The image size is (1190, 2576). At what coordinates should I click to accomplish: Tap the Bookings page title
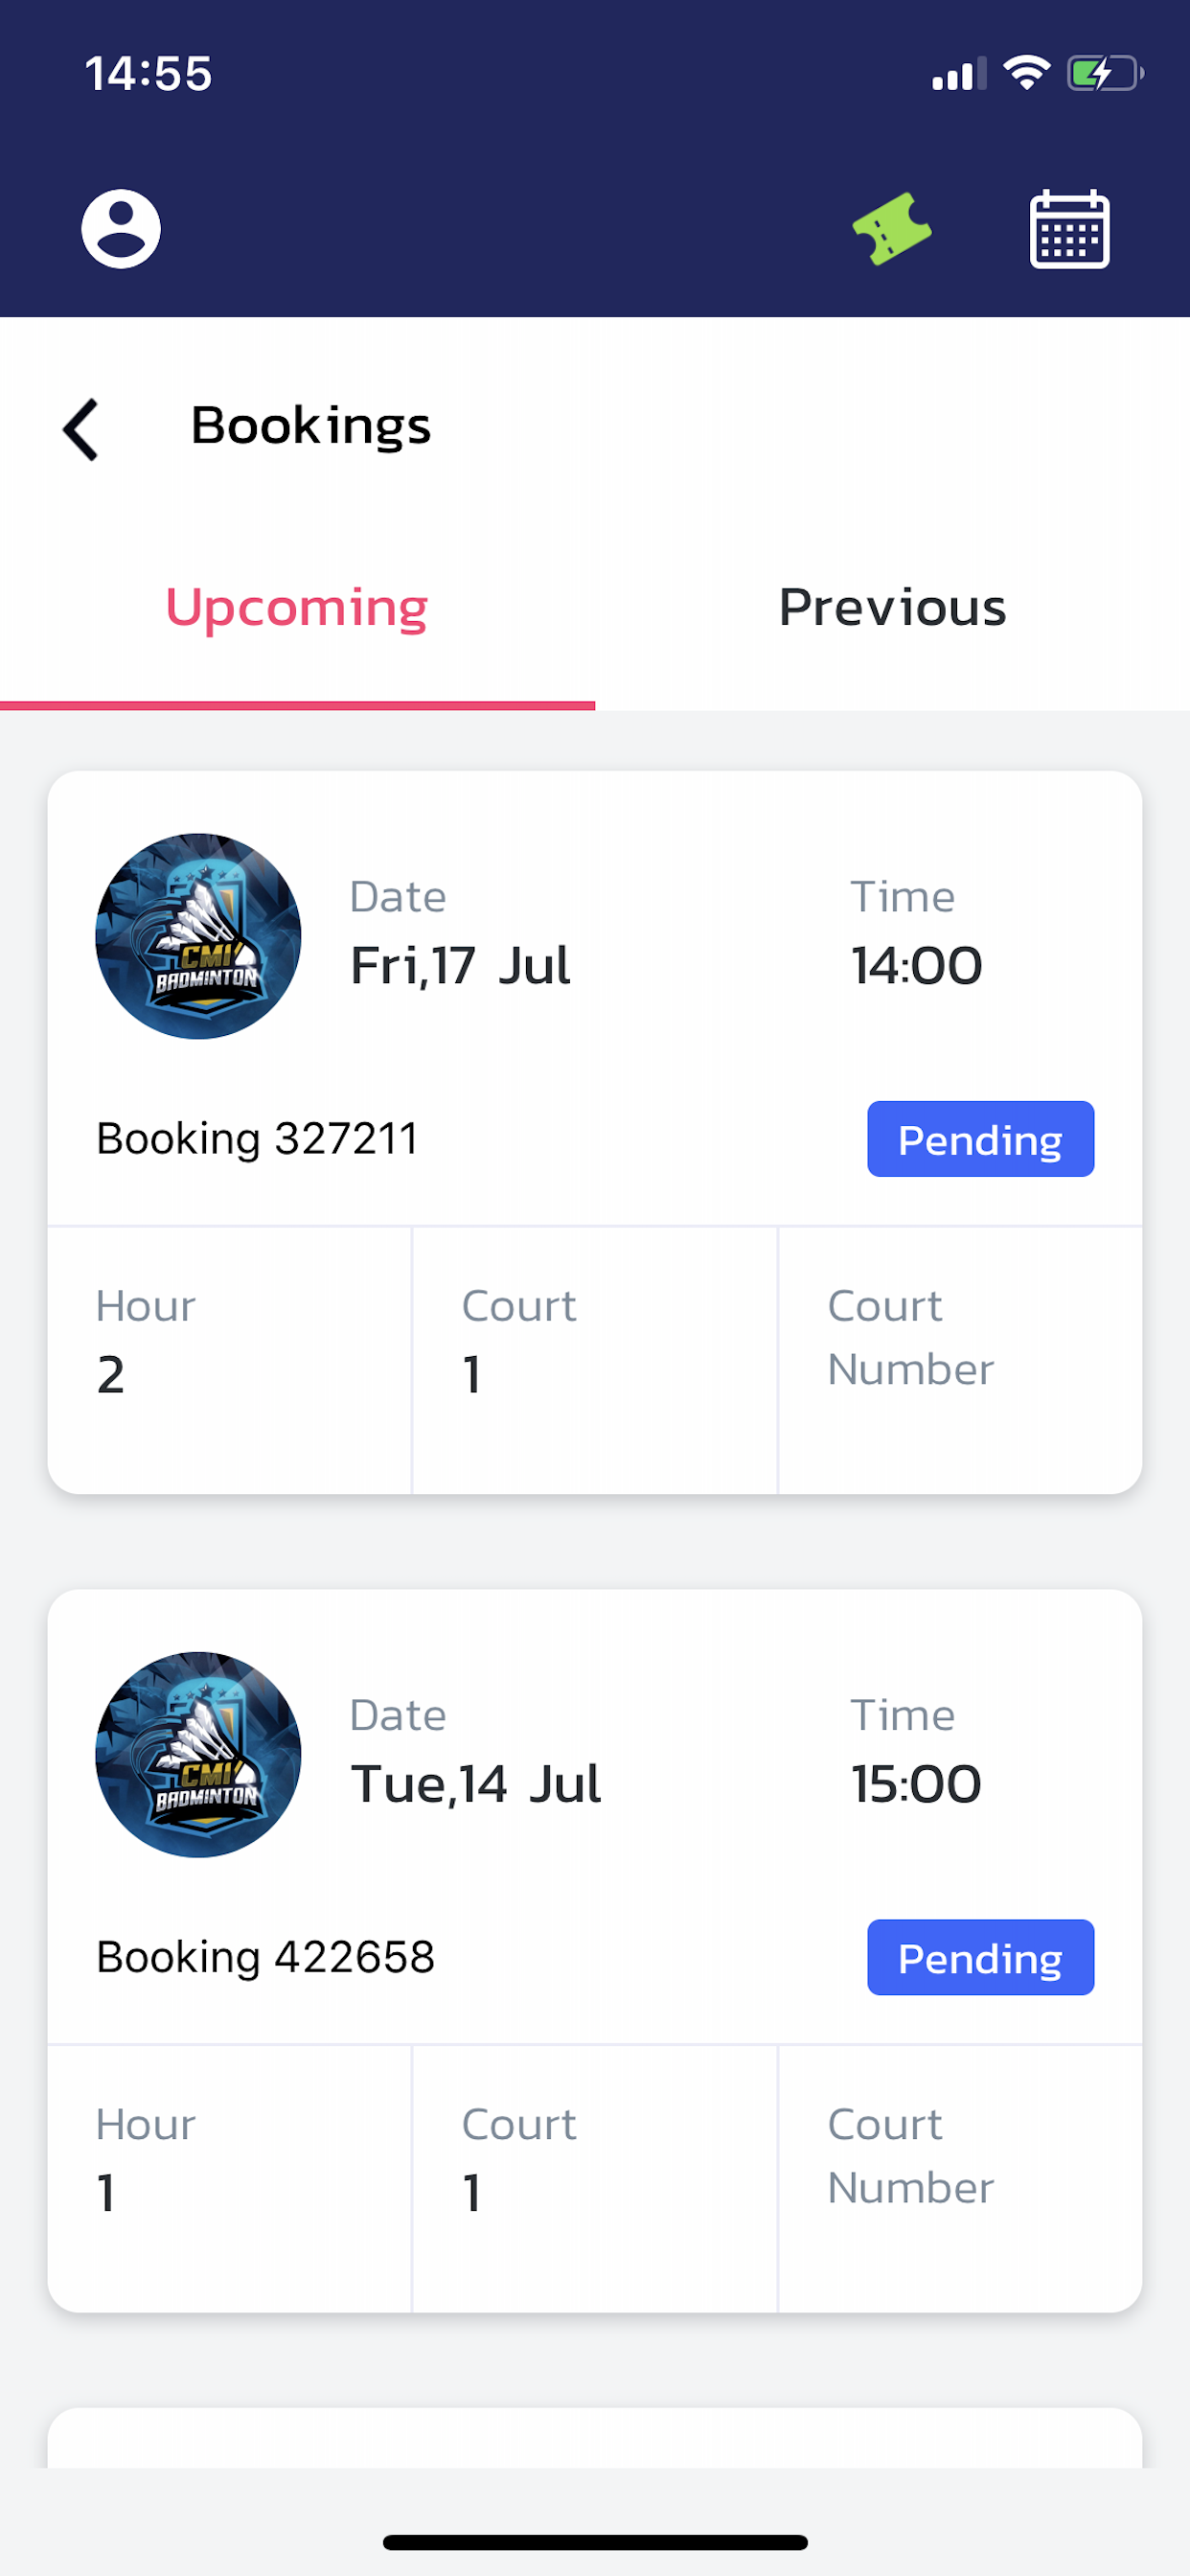click(x=311, y=426)
